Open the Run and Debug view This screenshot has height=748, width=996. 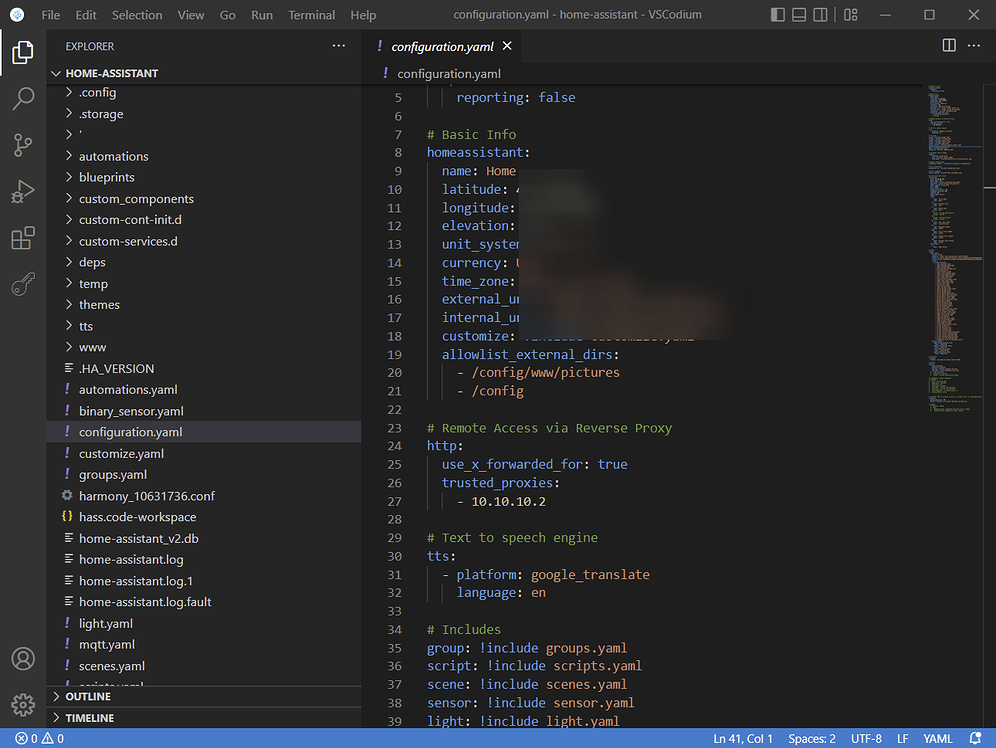pyautogui.click(x=23, y=192)
